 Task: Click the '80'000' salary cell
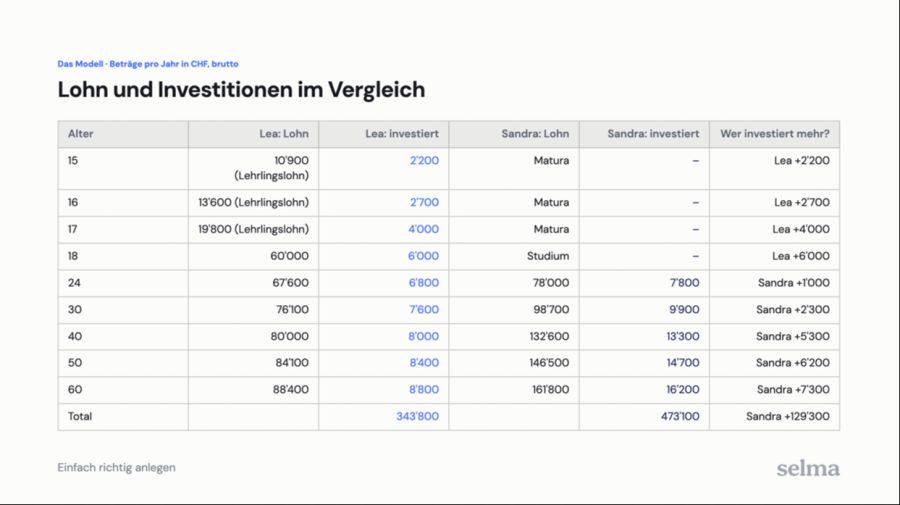pos(253,337)
